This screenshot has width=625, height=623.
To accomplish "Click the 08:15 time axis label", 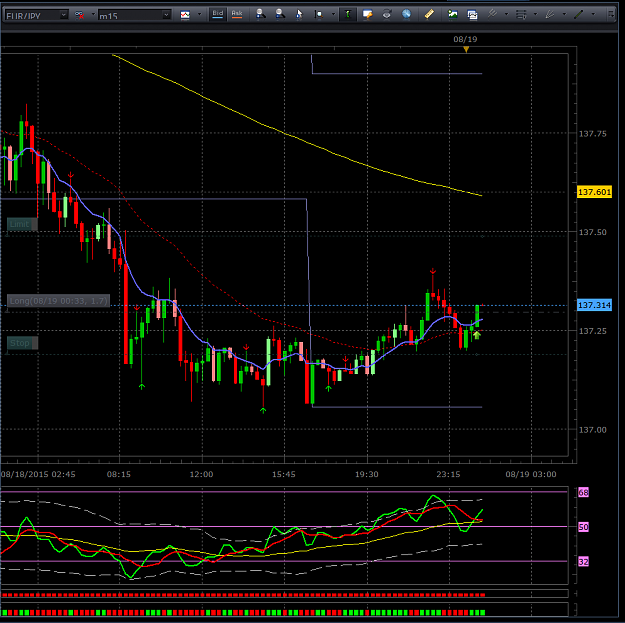I will coord(119,474).
